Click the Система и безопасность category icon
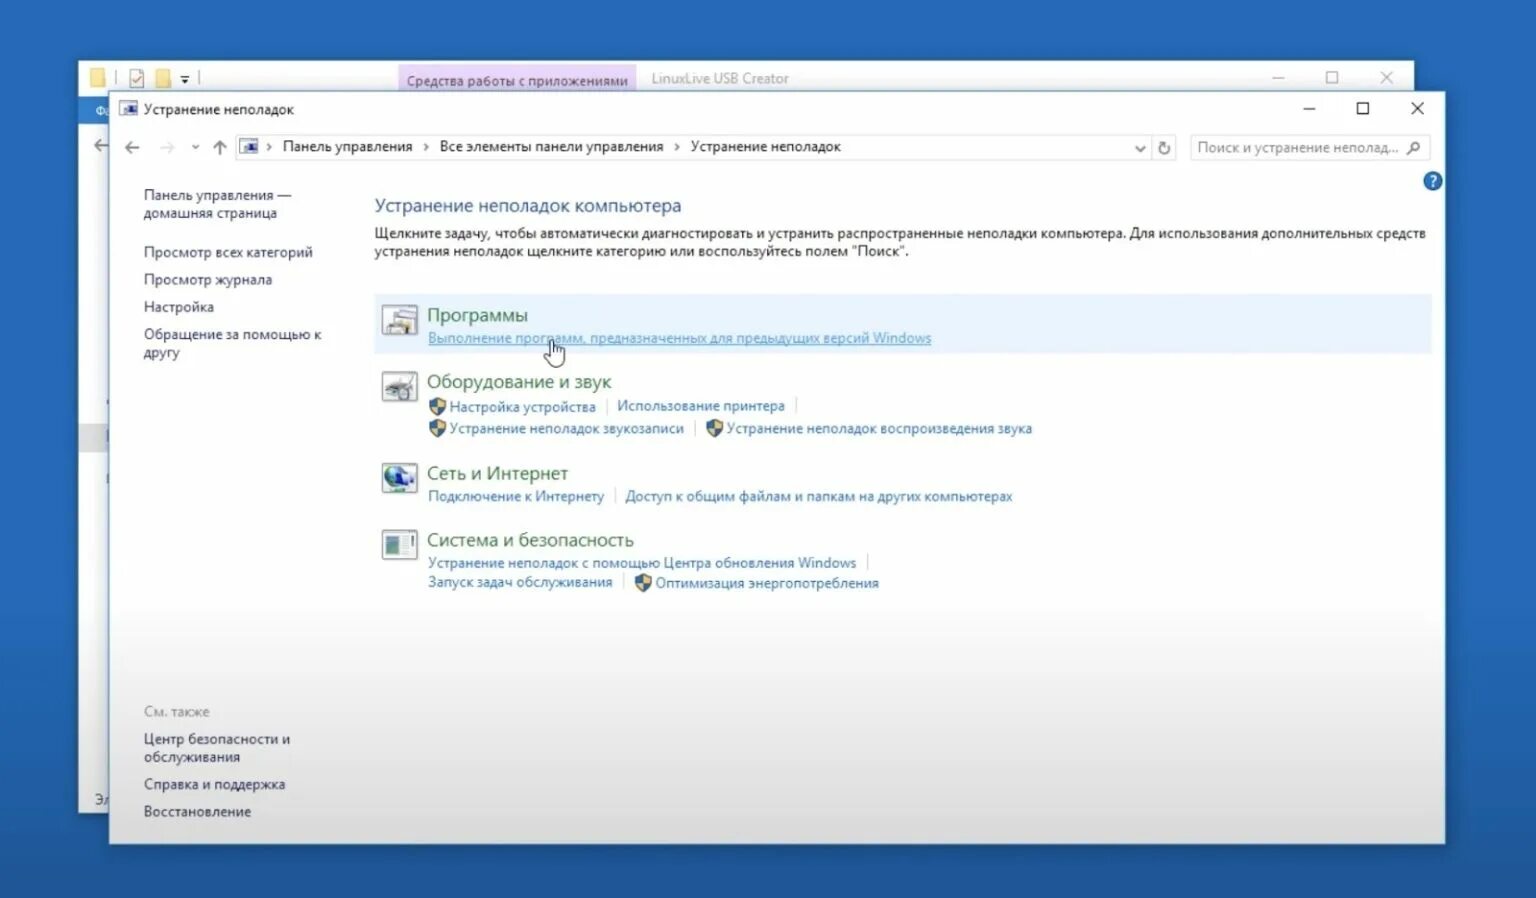The width and height of the screenshot is (1536, 898). (x=399, y=545)
